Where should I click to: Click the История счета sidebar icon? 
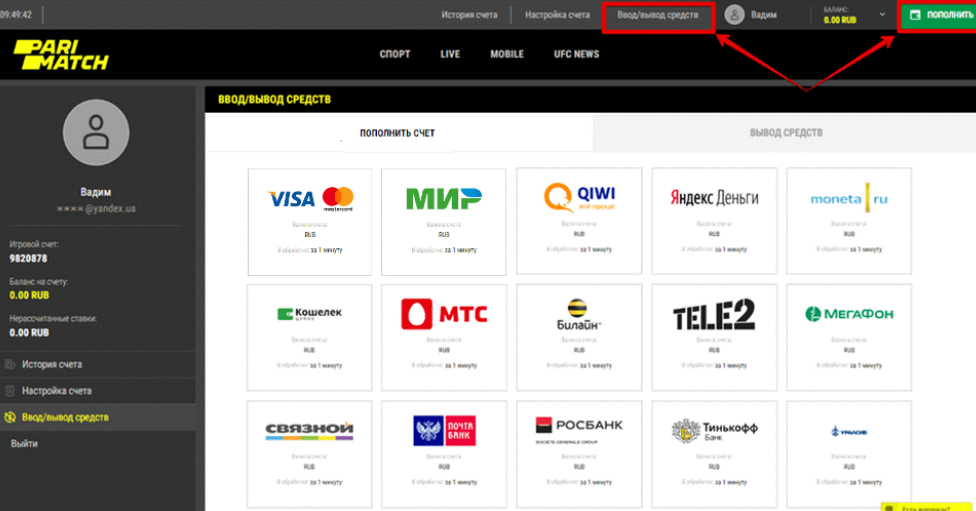point(10,364)
